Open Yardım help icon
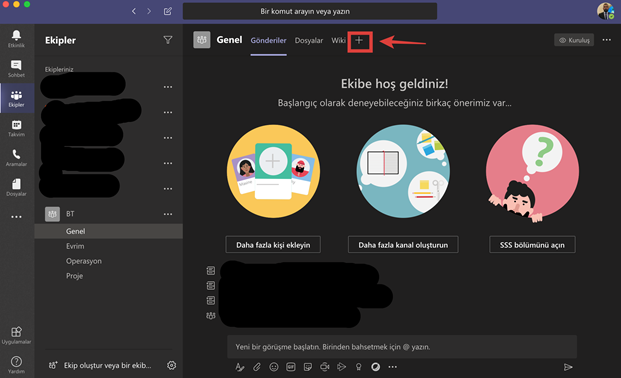 [16, 365]
